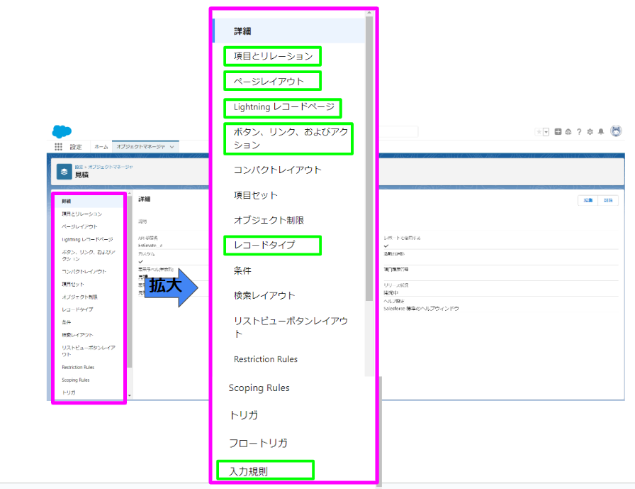
Task: Click the user profile avatar
Action: [x=615, y=131]
